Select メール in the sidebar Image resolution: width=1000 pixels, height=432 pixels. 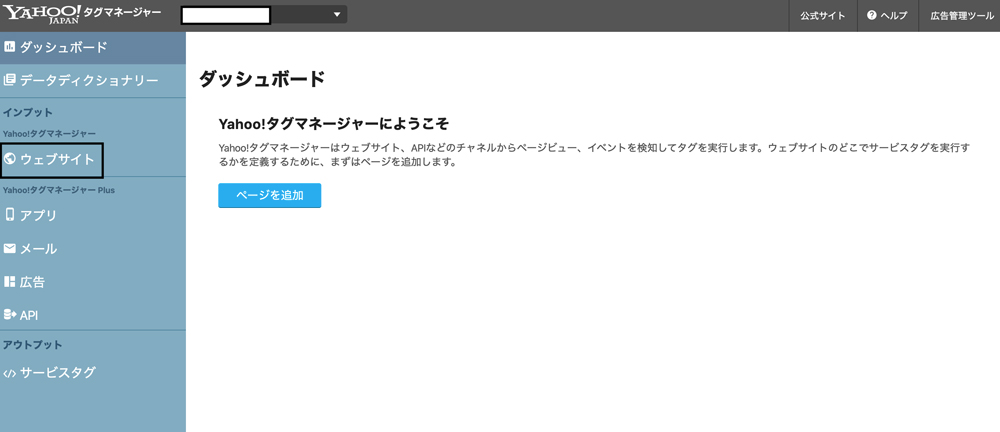click(x=93, y=248)
